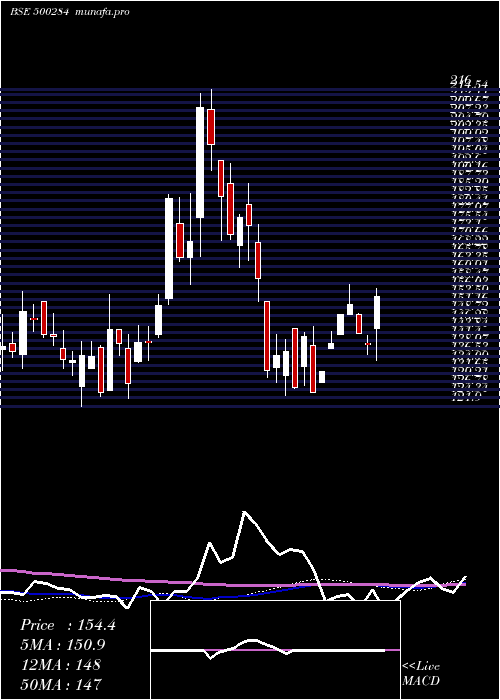Viewport: 500px width, 700px height.
Task: Click the peak of the white indicator line
Action: (244, 512)
